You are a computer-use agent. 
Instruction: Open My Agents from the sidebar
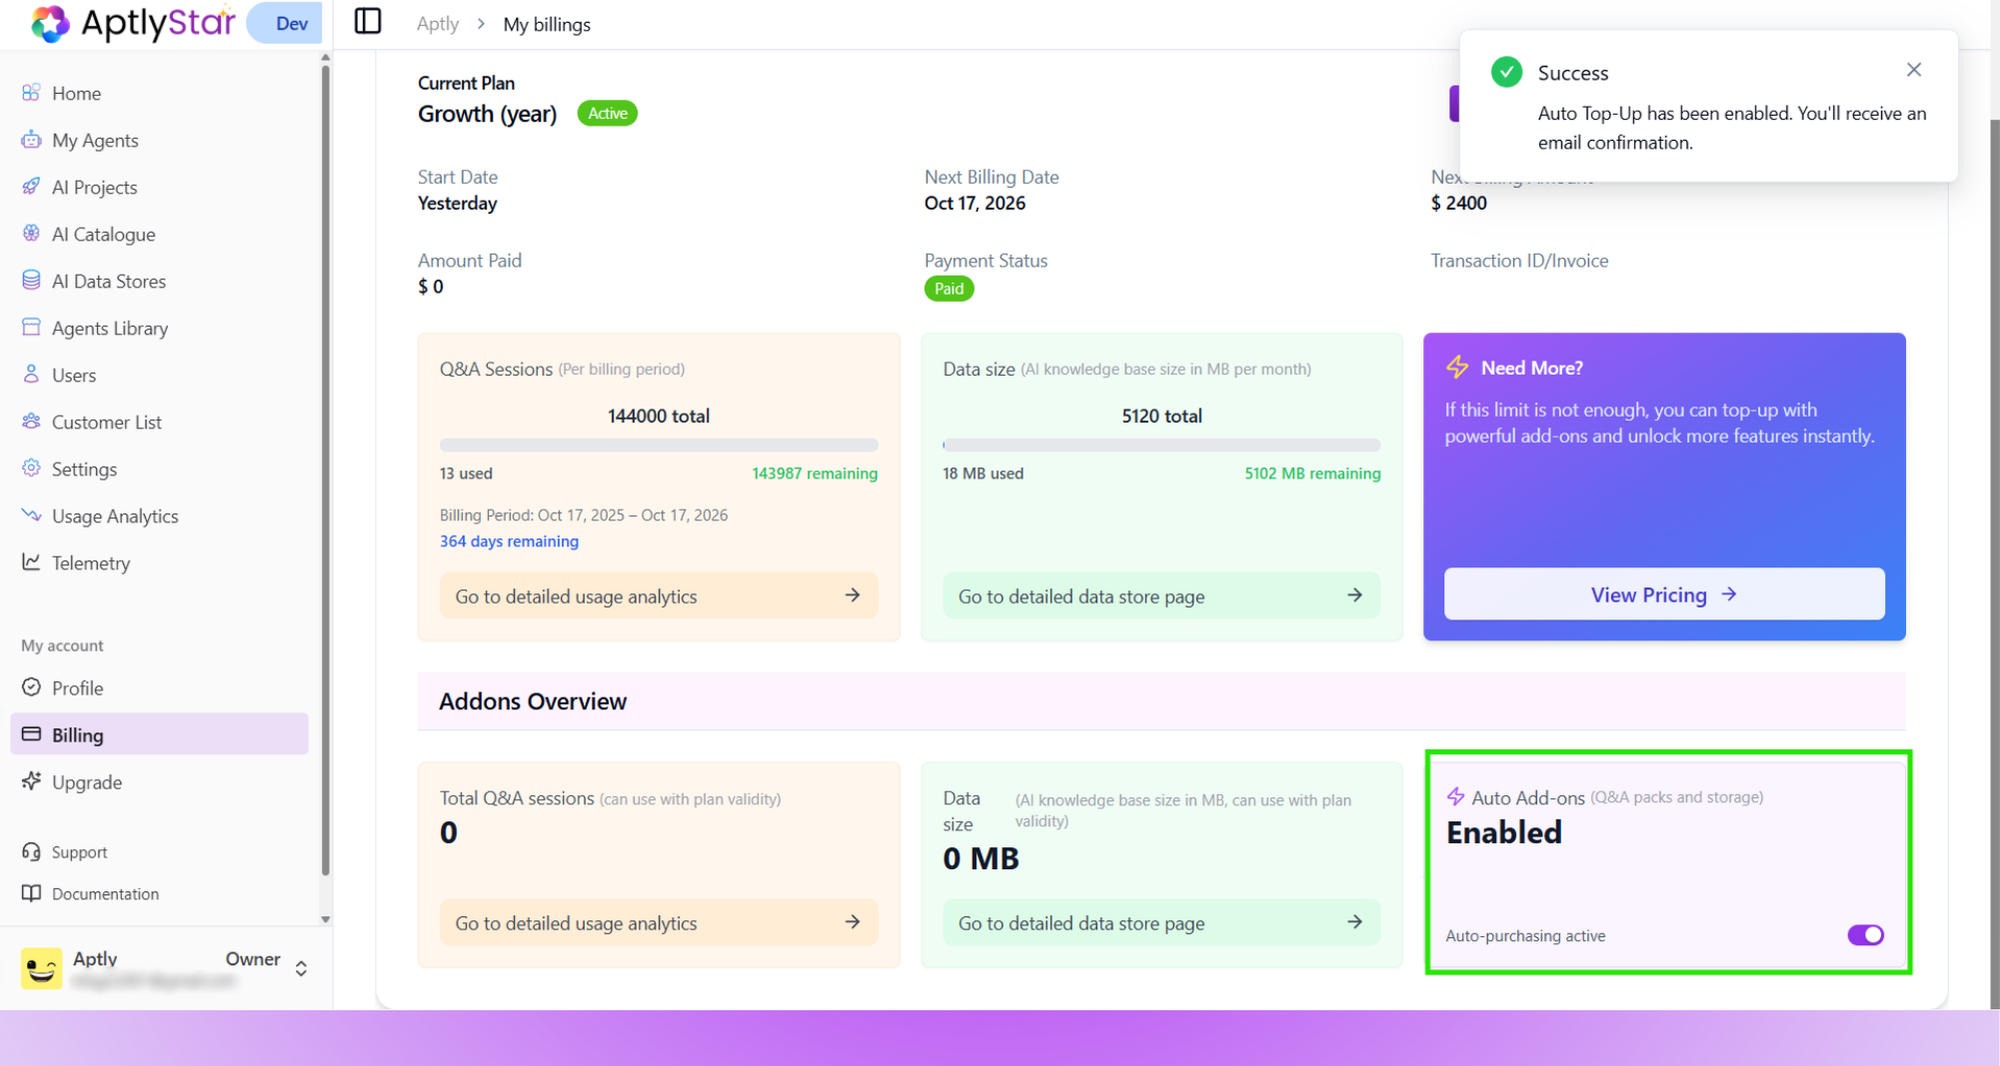95,140
